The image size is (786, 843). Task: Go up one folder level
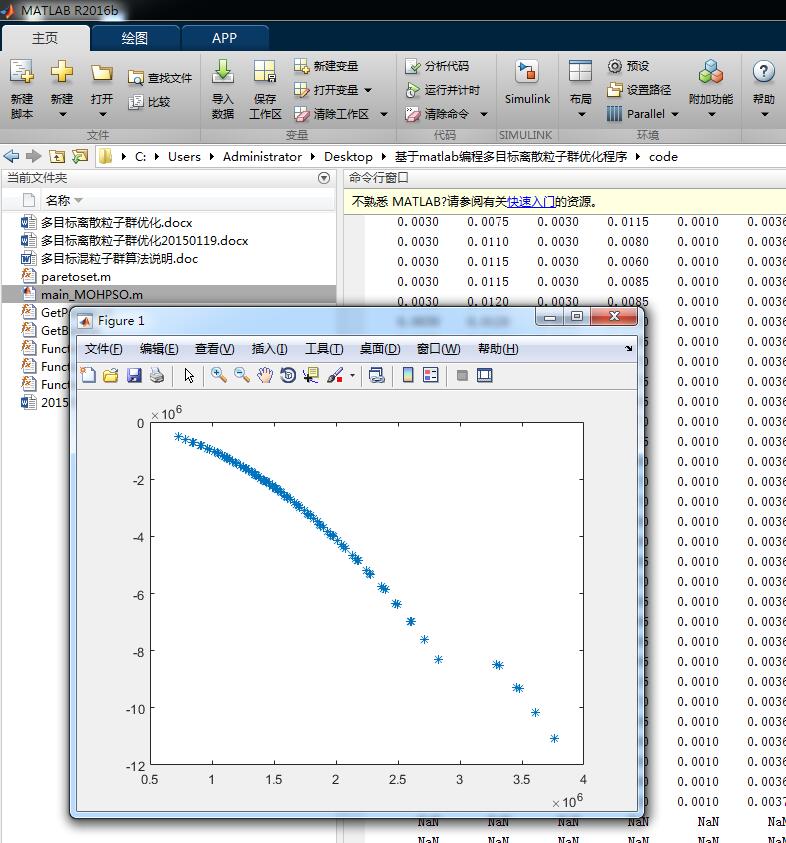(x=57, y=156)
